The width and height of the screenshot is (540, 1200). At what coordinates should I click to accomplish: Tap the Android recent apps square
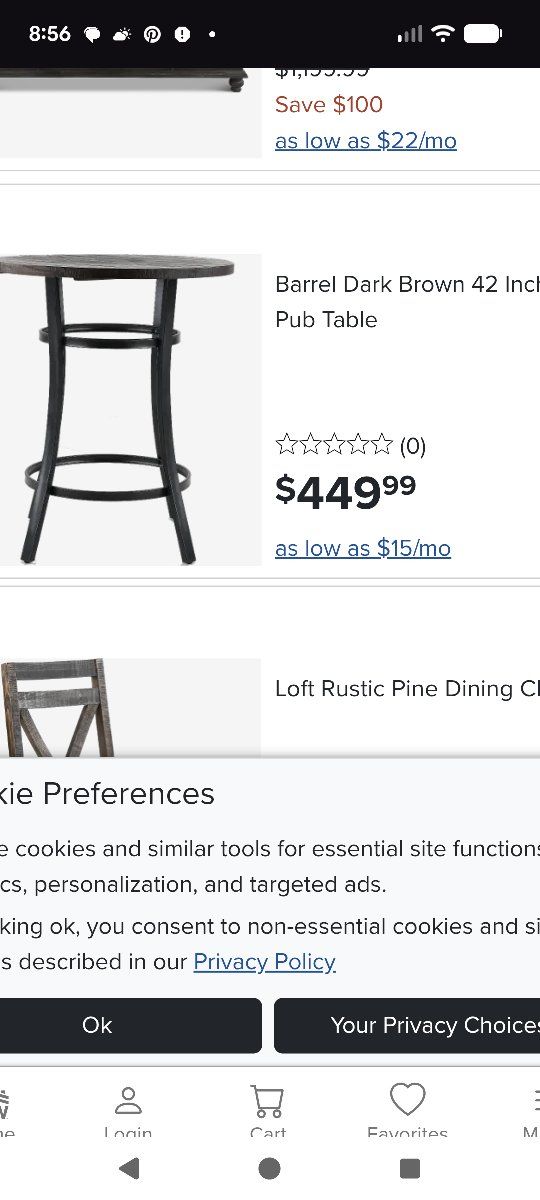[409, 1168]
